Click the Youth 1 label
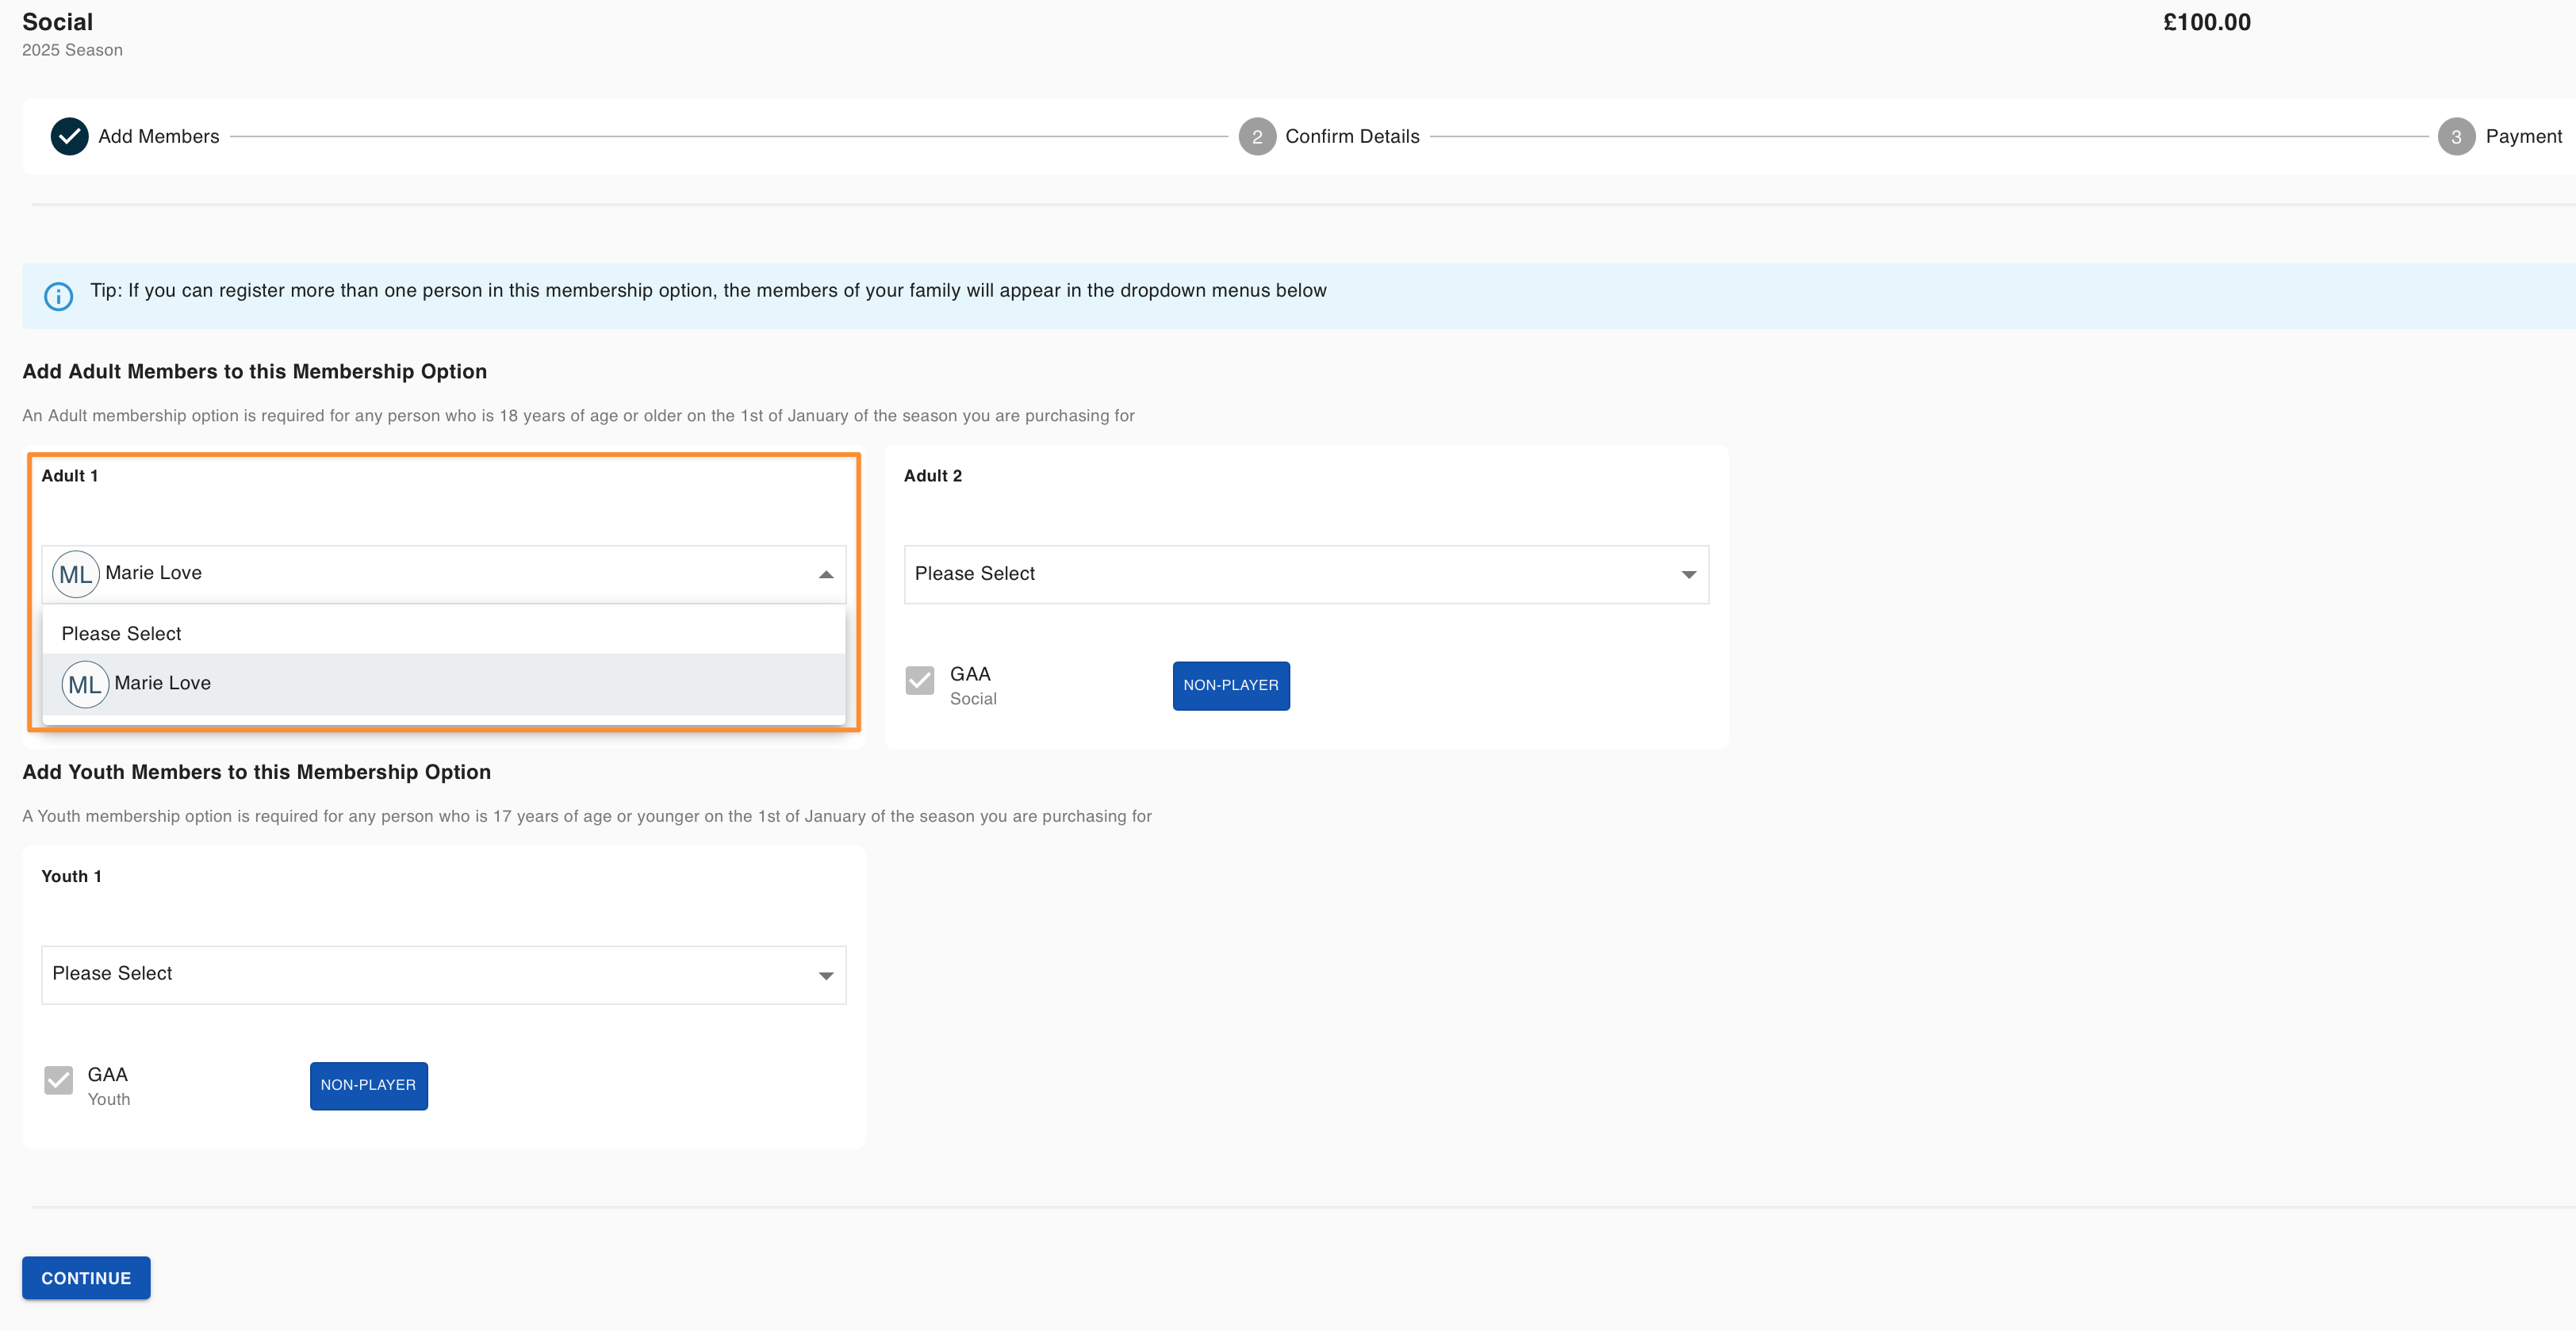Screen dimensions: 2576x1331 pos(71,876)
